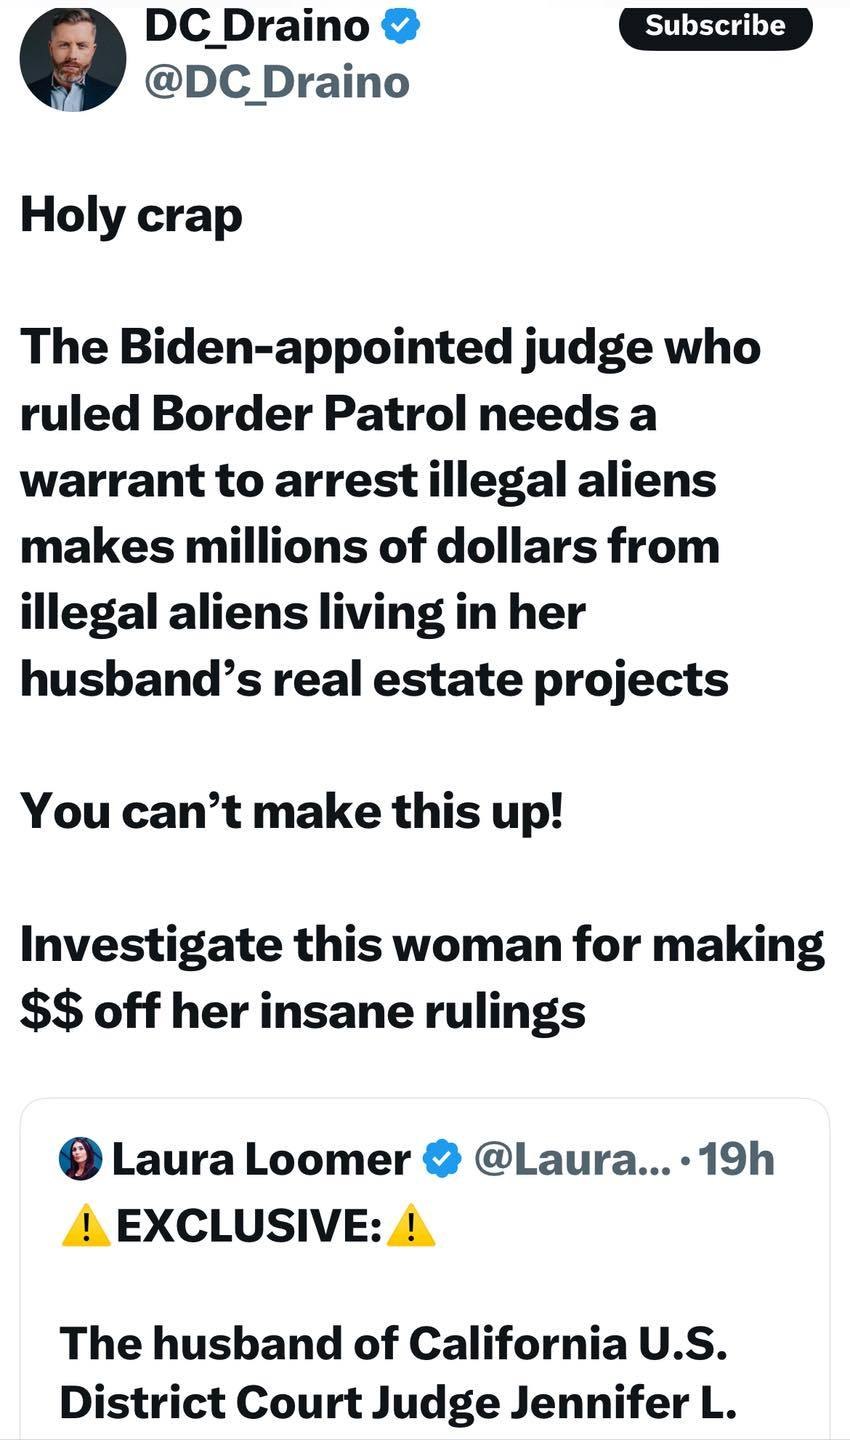Click the EXCLUSIVE headline text
This screenshot has height=1440, width=850.
(248, 1225)
